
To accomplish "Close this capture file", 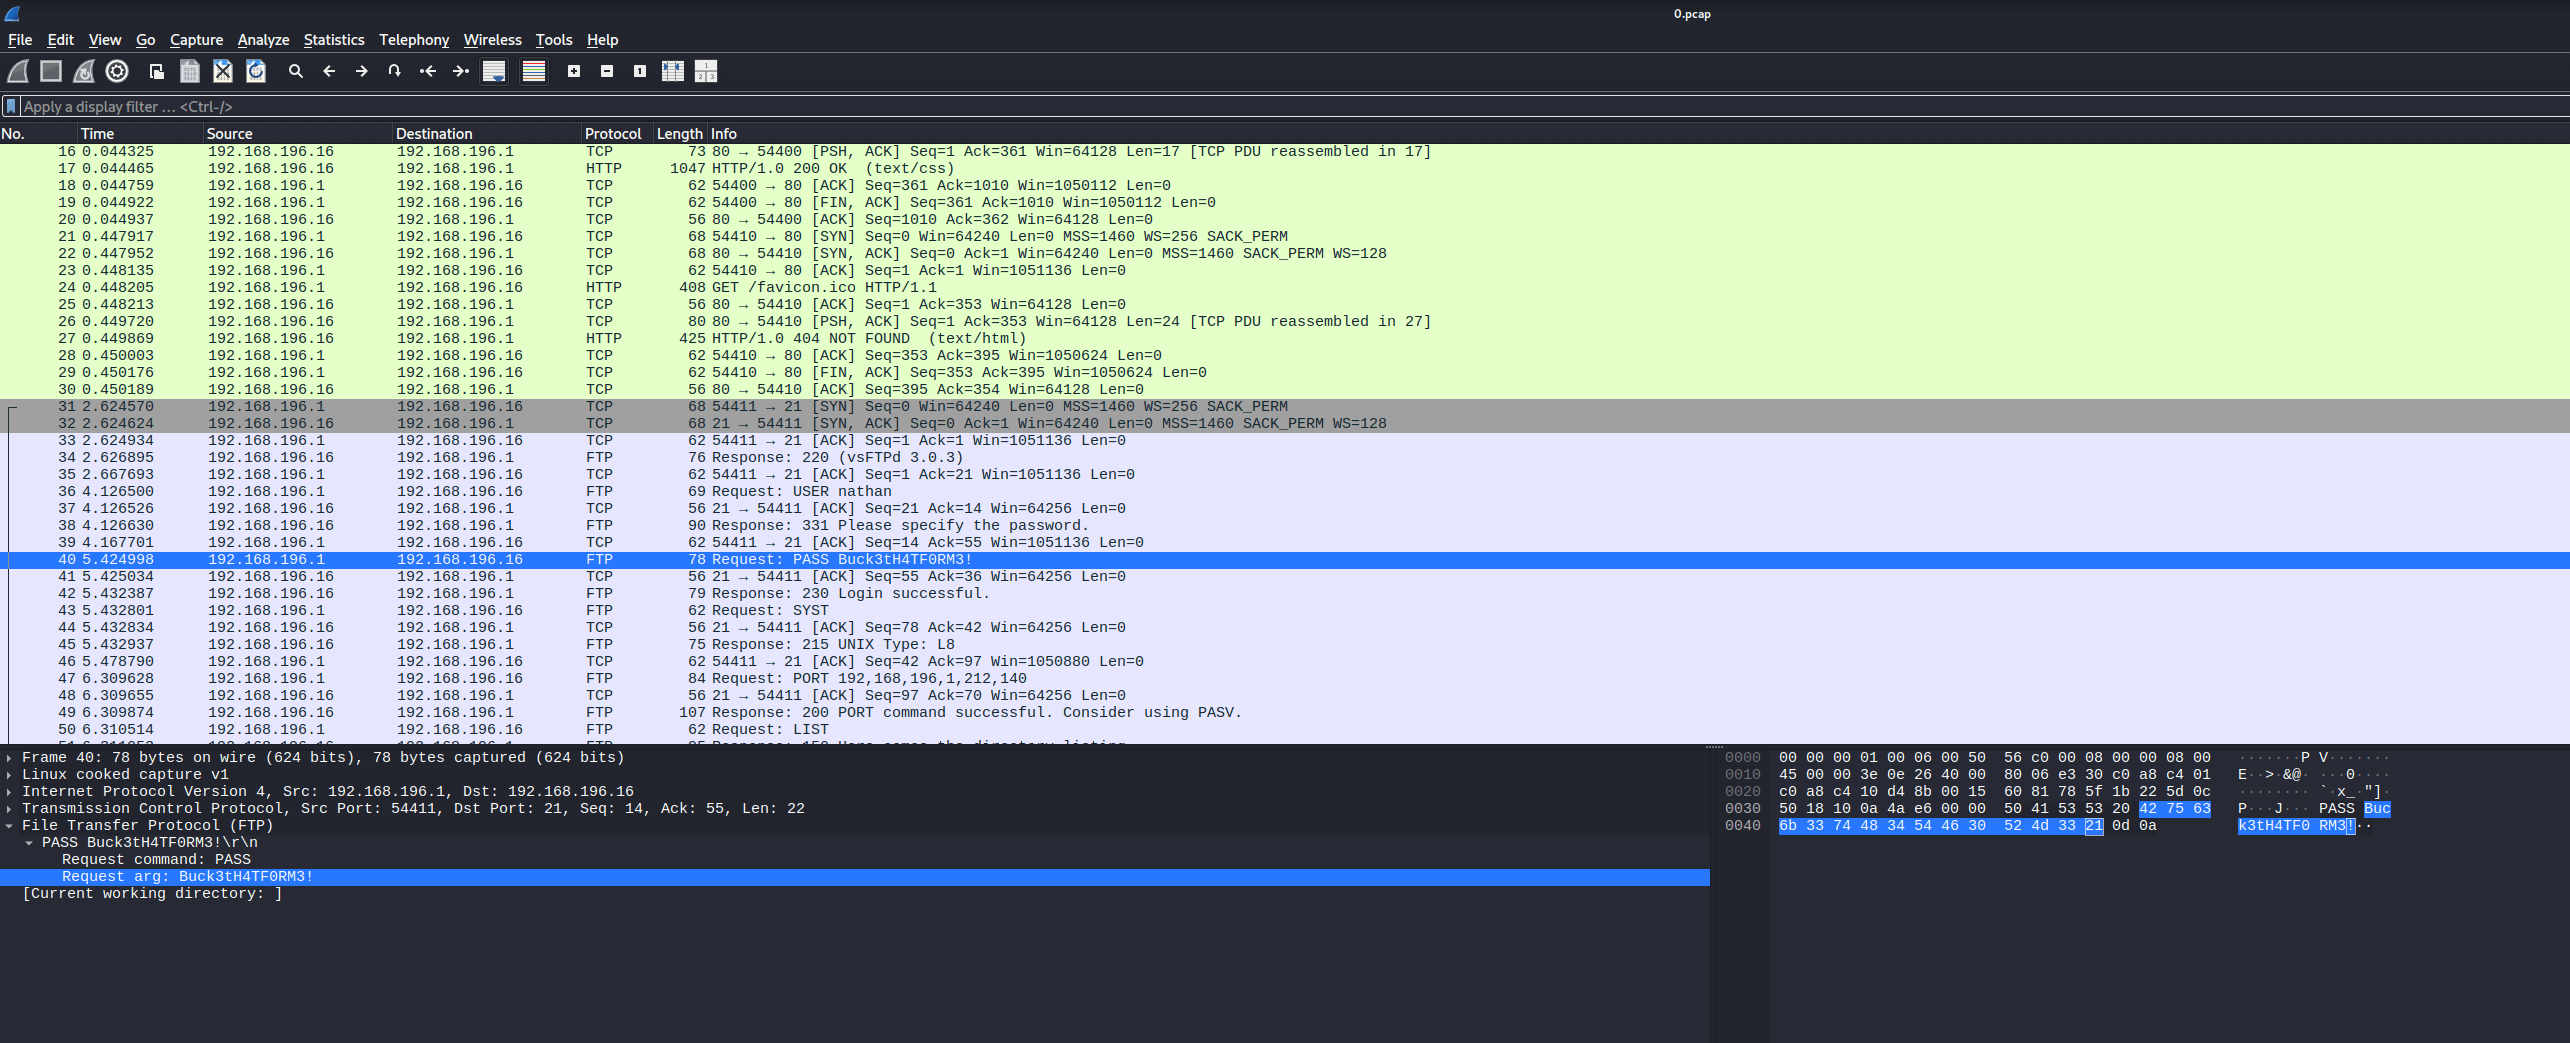I will pyautogui.click(x=223, y=71).
